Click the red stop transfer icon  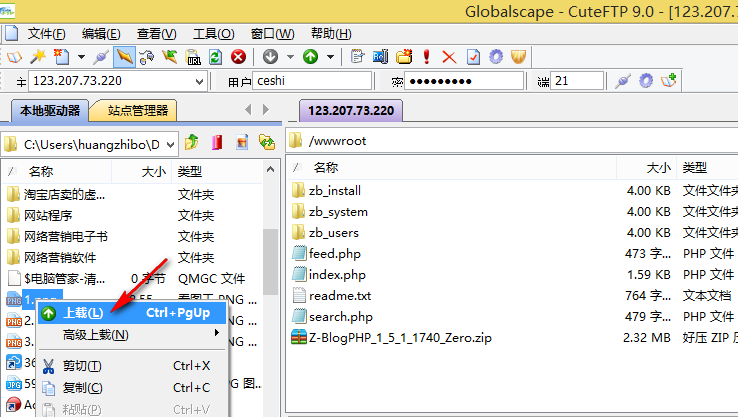238,57
